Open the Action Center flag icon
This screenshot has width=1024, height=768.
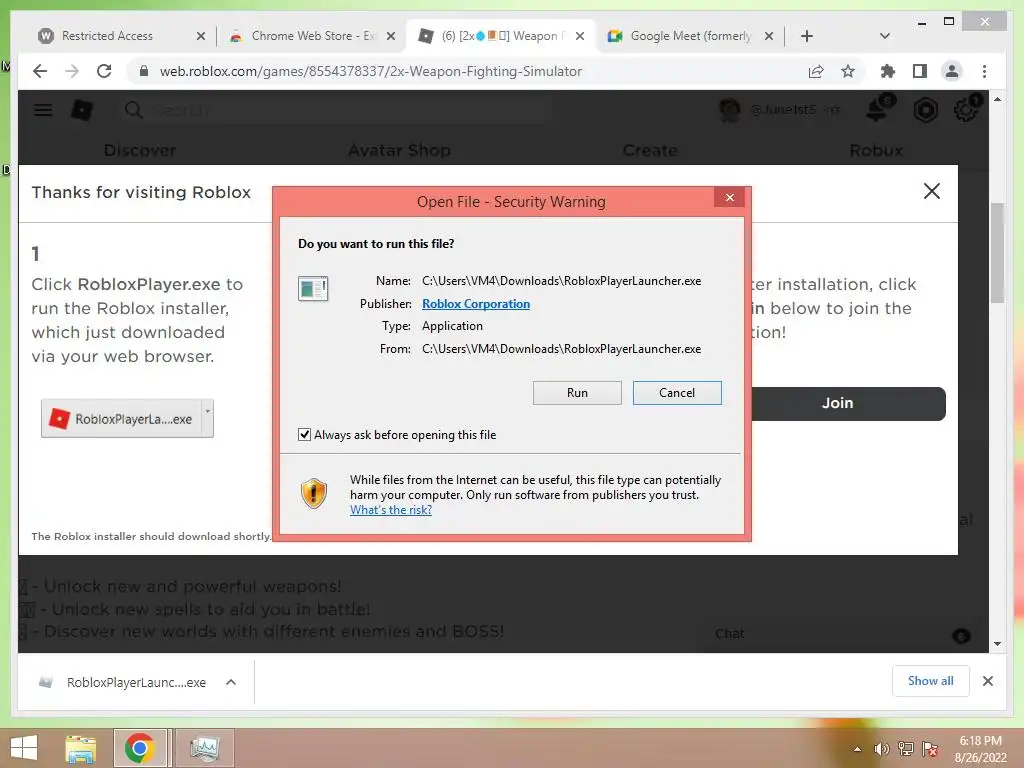tap(930, 749)
